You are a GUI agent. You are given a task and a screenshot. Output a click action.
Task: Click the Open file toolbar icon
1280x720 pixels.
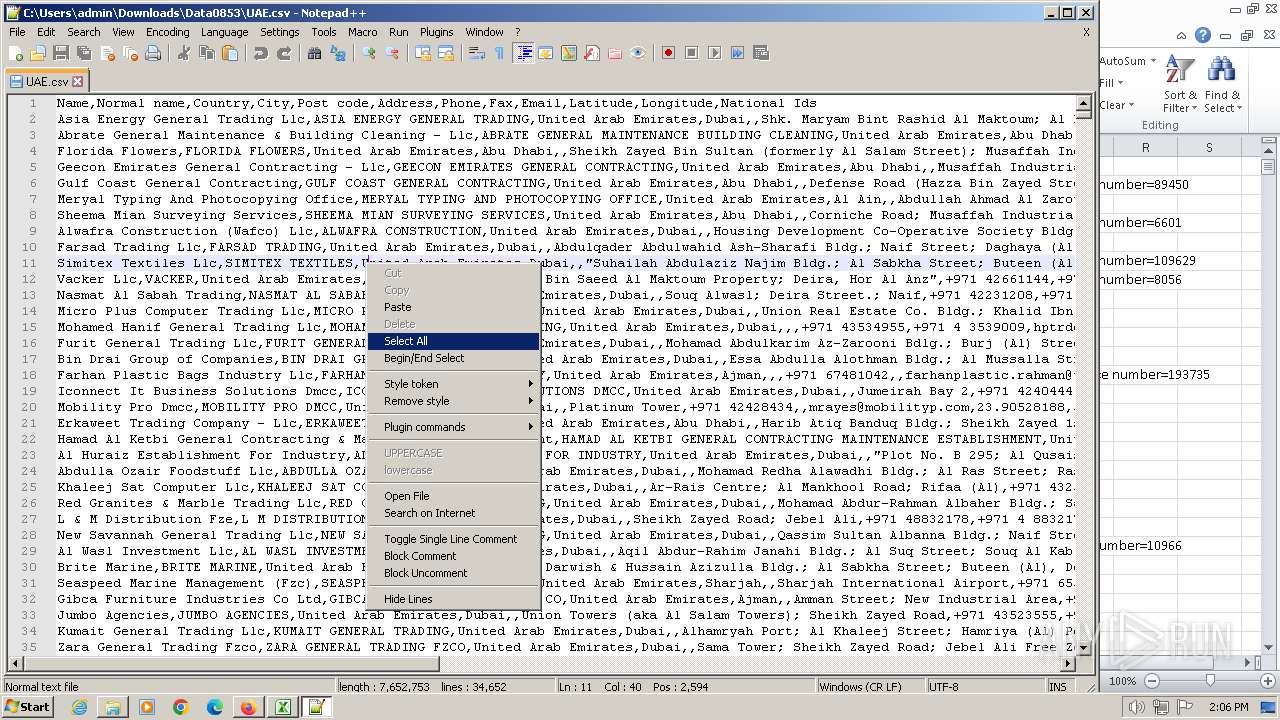click(38, 53)
